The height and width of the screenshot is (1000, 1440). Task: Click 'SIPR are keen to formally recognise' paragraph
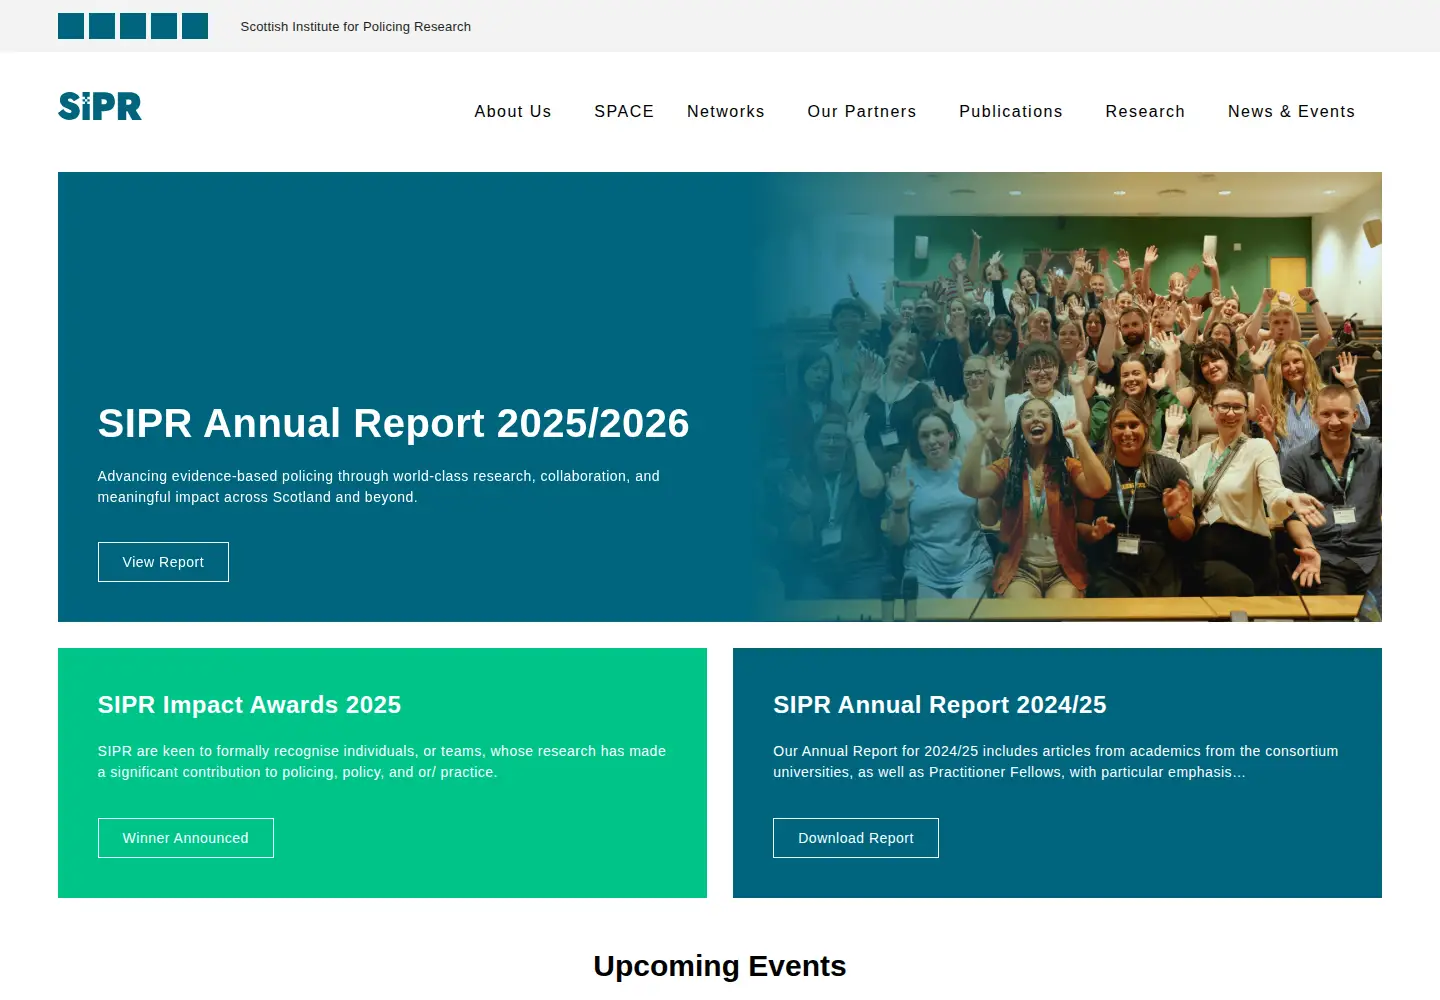click(382, 762)
